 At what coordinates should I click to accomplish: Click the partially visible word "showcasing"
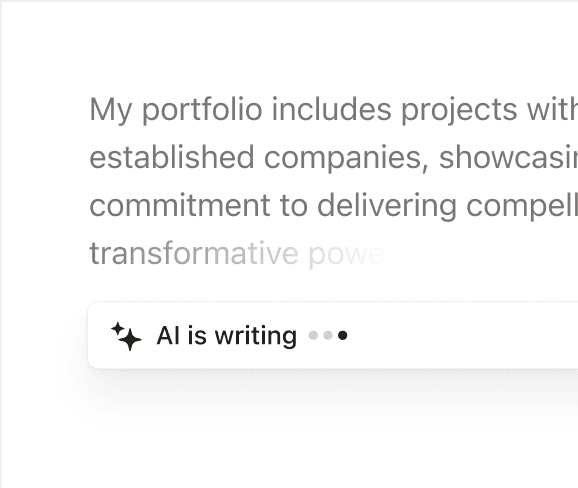pos(508,157)
